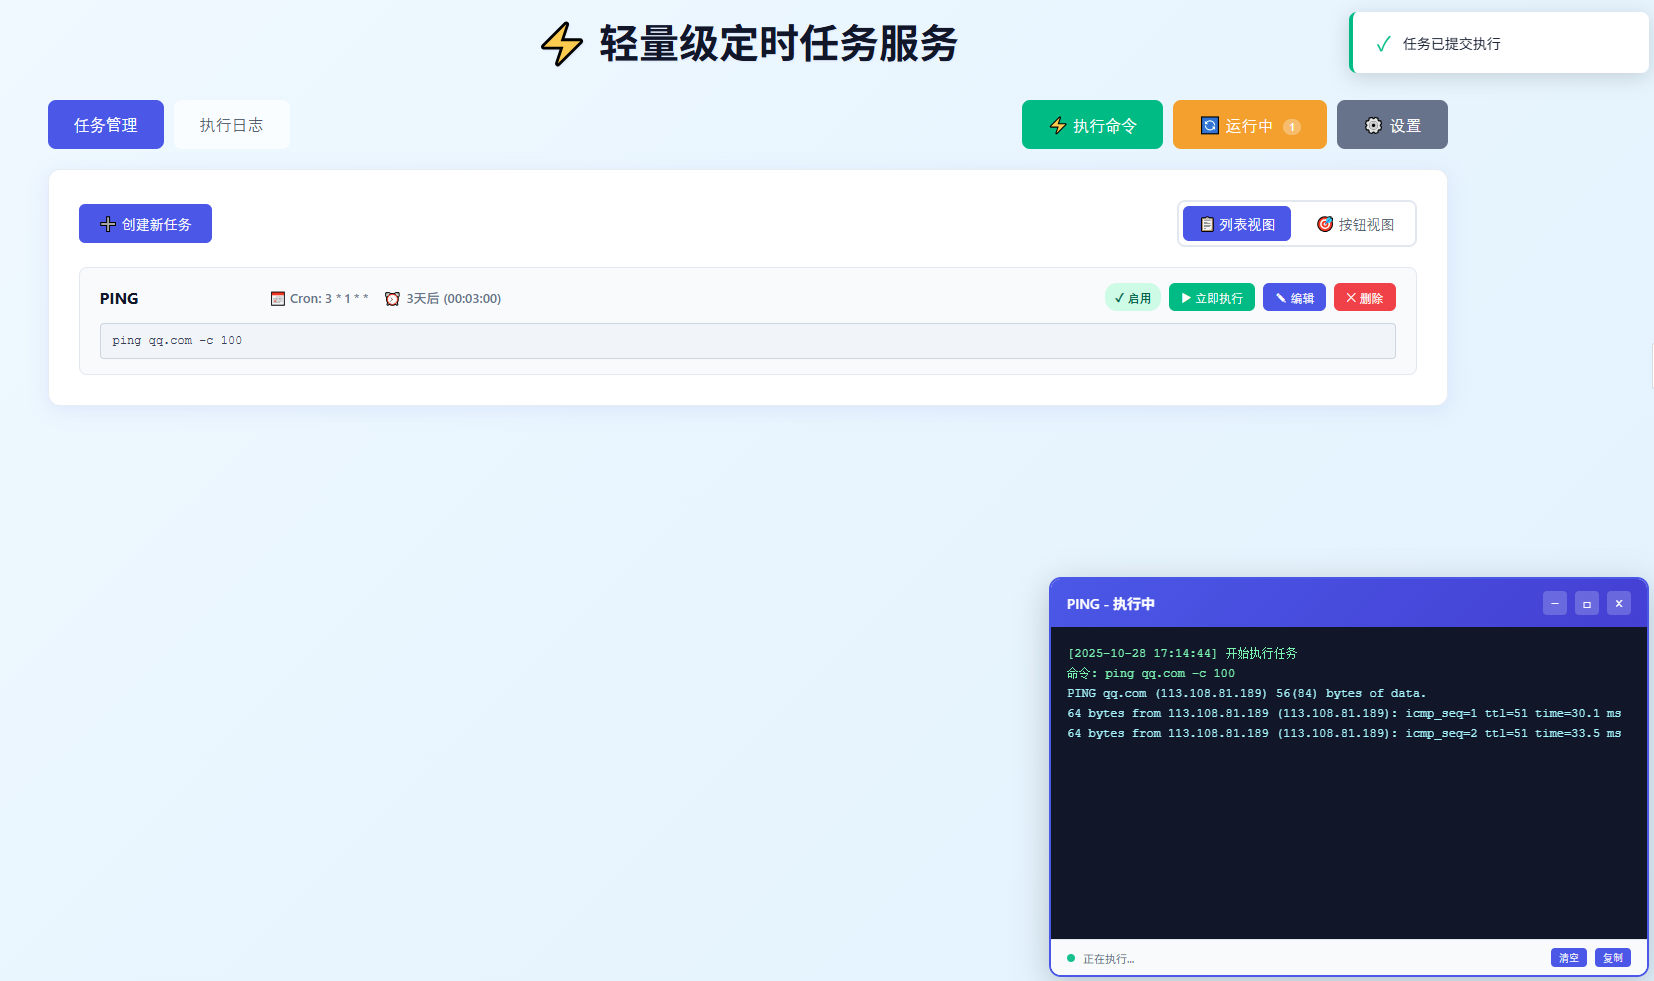This screenshot has width=1654, height=981.
Task: Delete the PING task with 删除
Action: [1364, 298]
